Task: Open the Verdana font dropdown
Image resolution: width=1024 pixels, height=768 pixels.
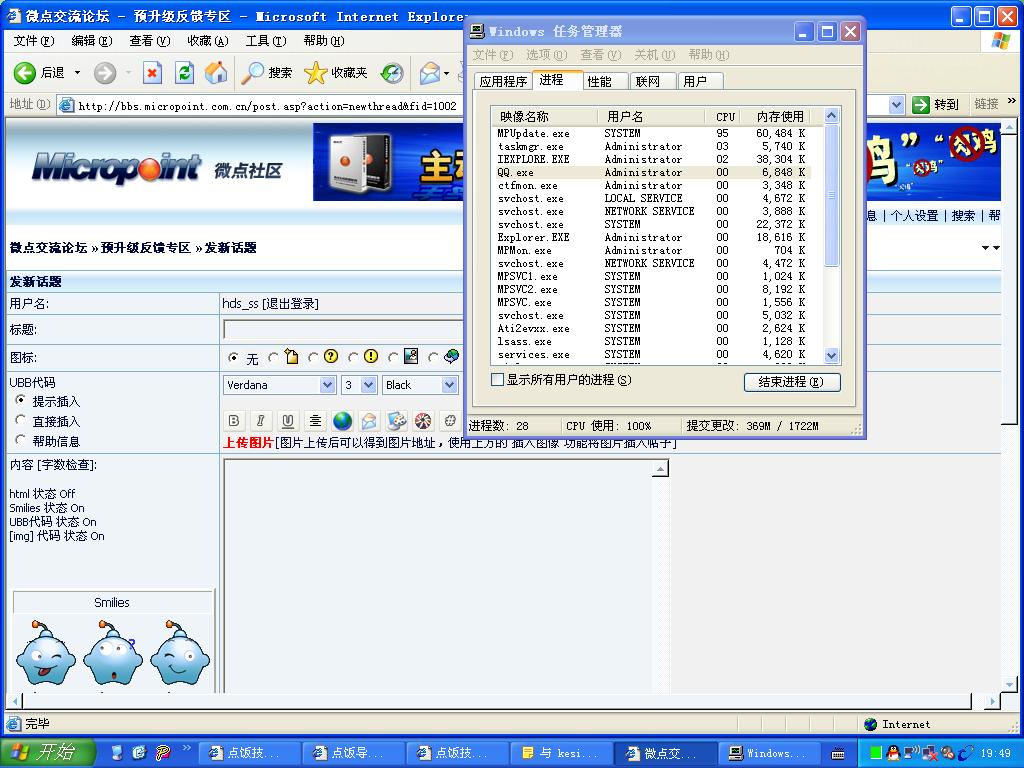Action: [328, 385]
